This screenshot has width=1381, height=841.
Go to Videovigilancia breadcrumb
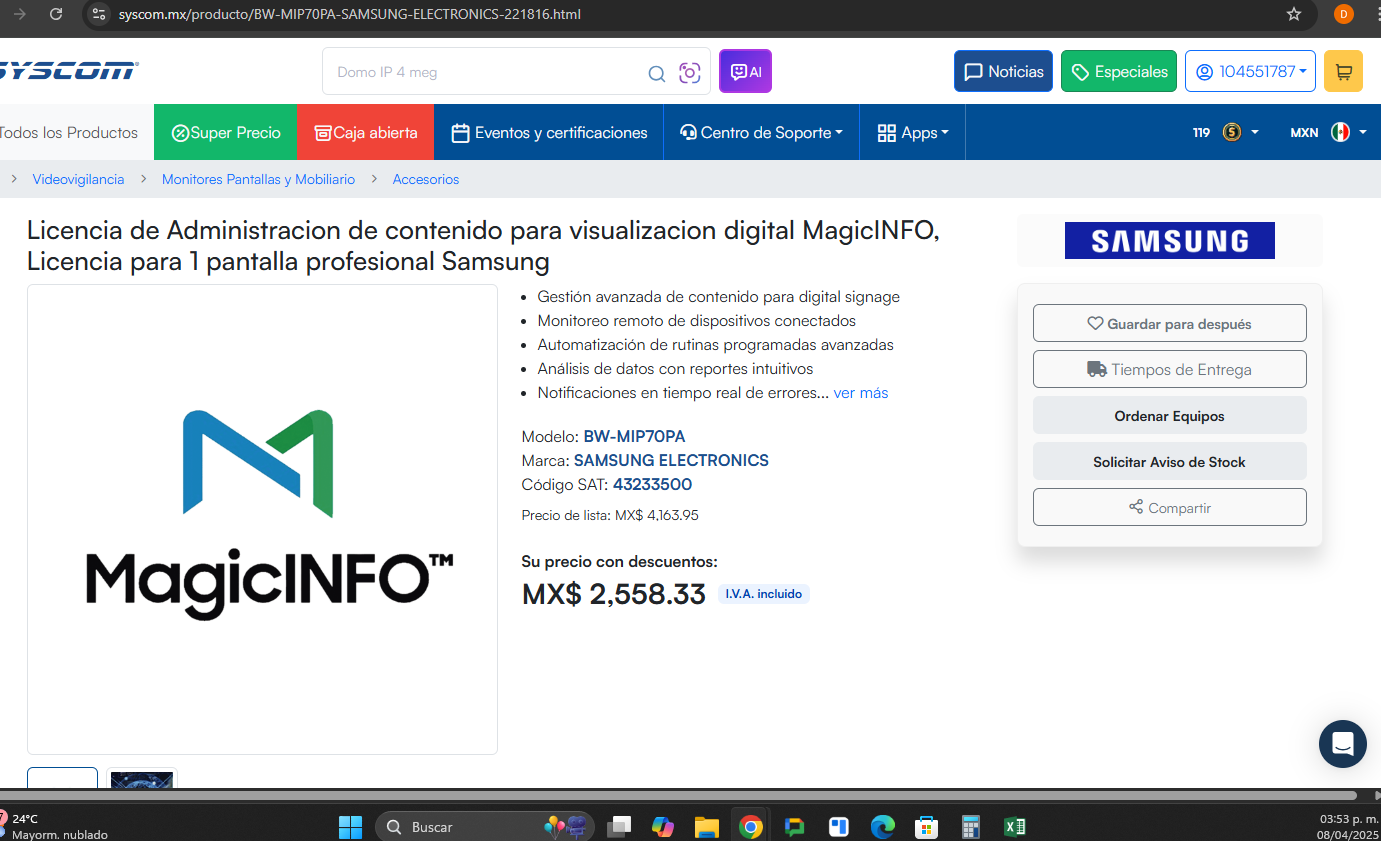78,179
